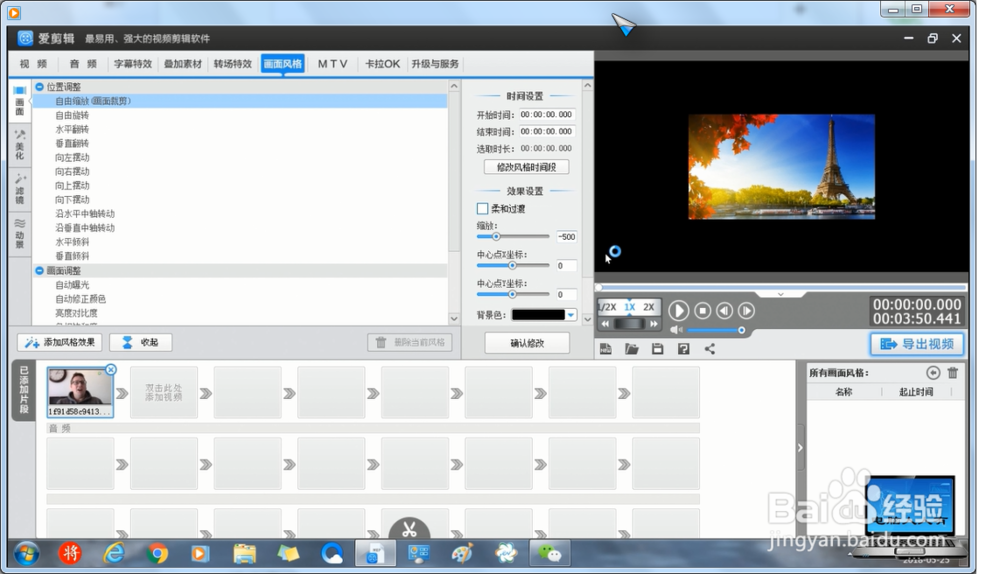Adjust the 缩放 slider handle
The image size is (1000, 574).
(496, 237)
